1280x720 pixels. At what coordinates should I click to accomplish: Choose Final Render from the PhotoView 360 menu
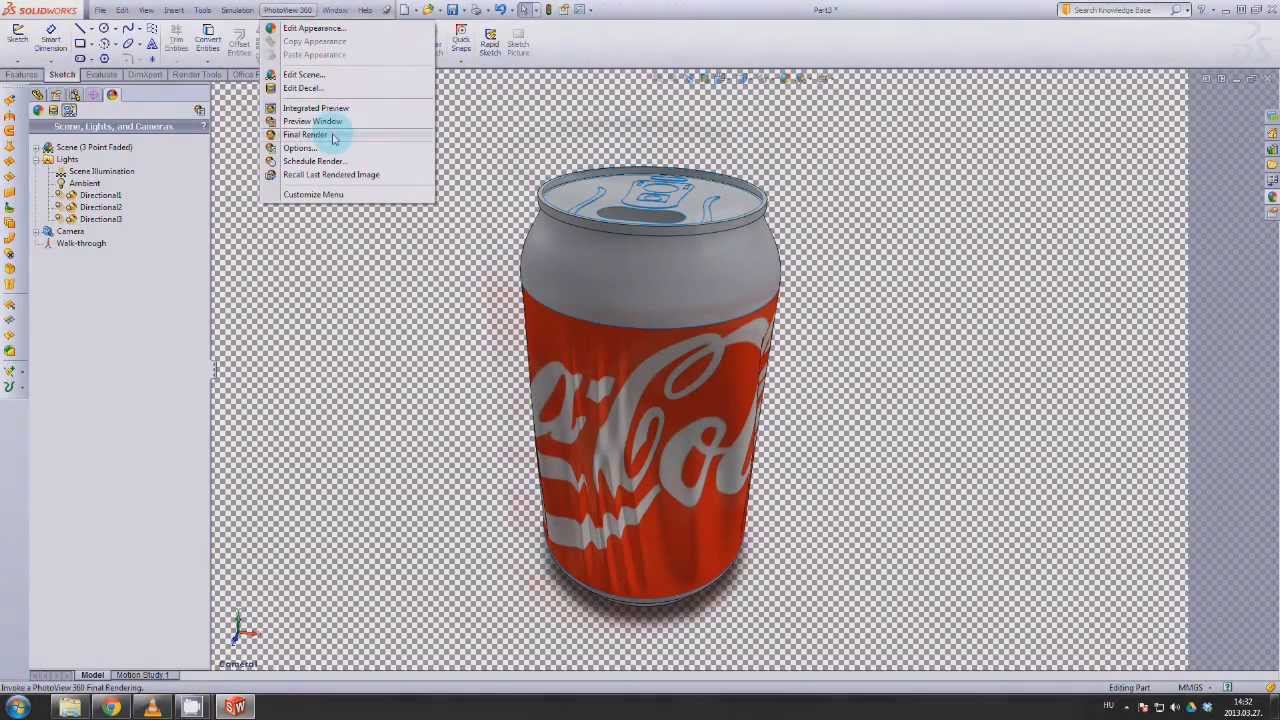coord(305,134)
